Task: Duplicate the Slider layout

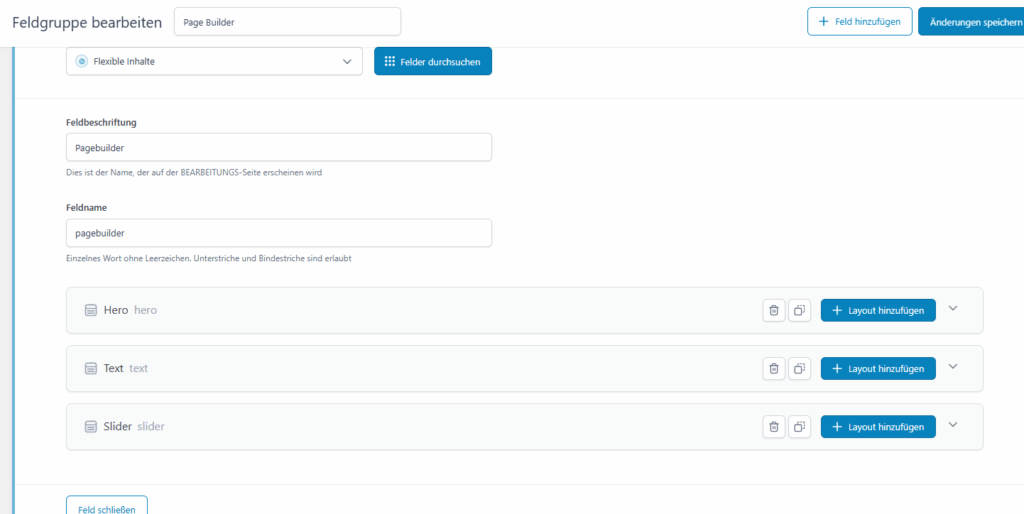Action: (x=799, y=427)
